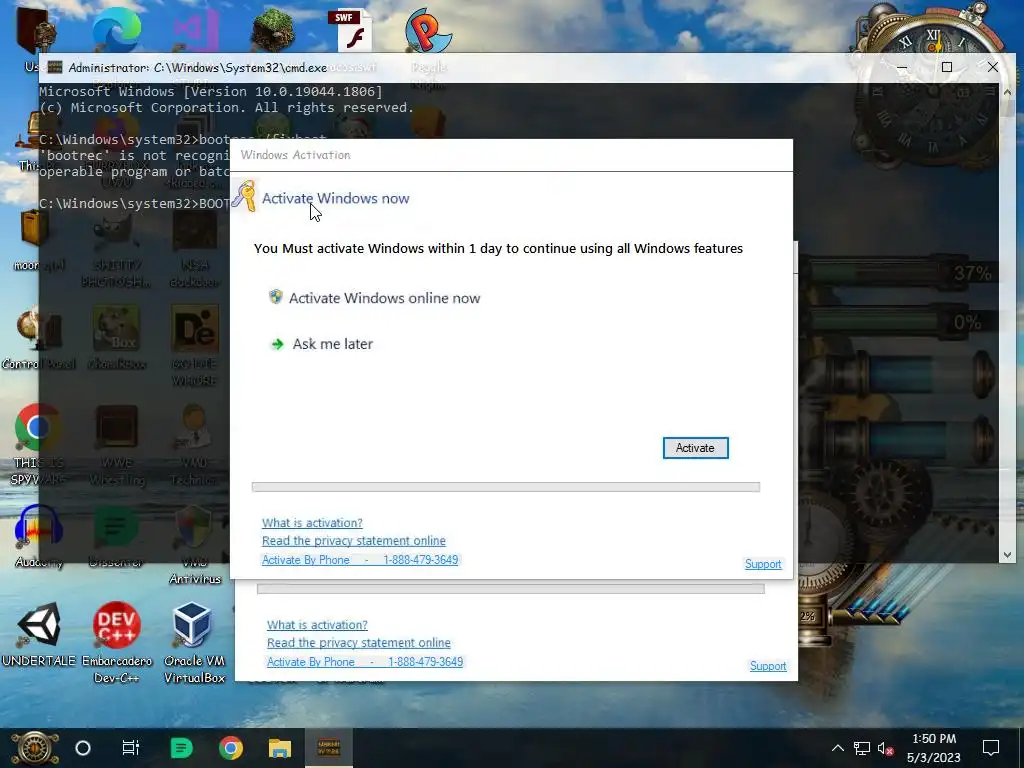Open Visual Studio desktop shortcut
This screenshot has height=768, width=1024.
click(196, 29)
